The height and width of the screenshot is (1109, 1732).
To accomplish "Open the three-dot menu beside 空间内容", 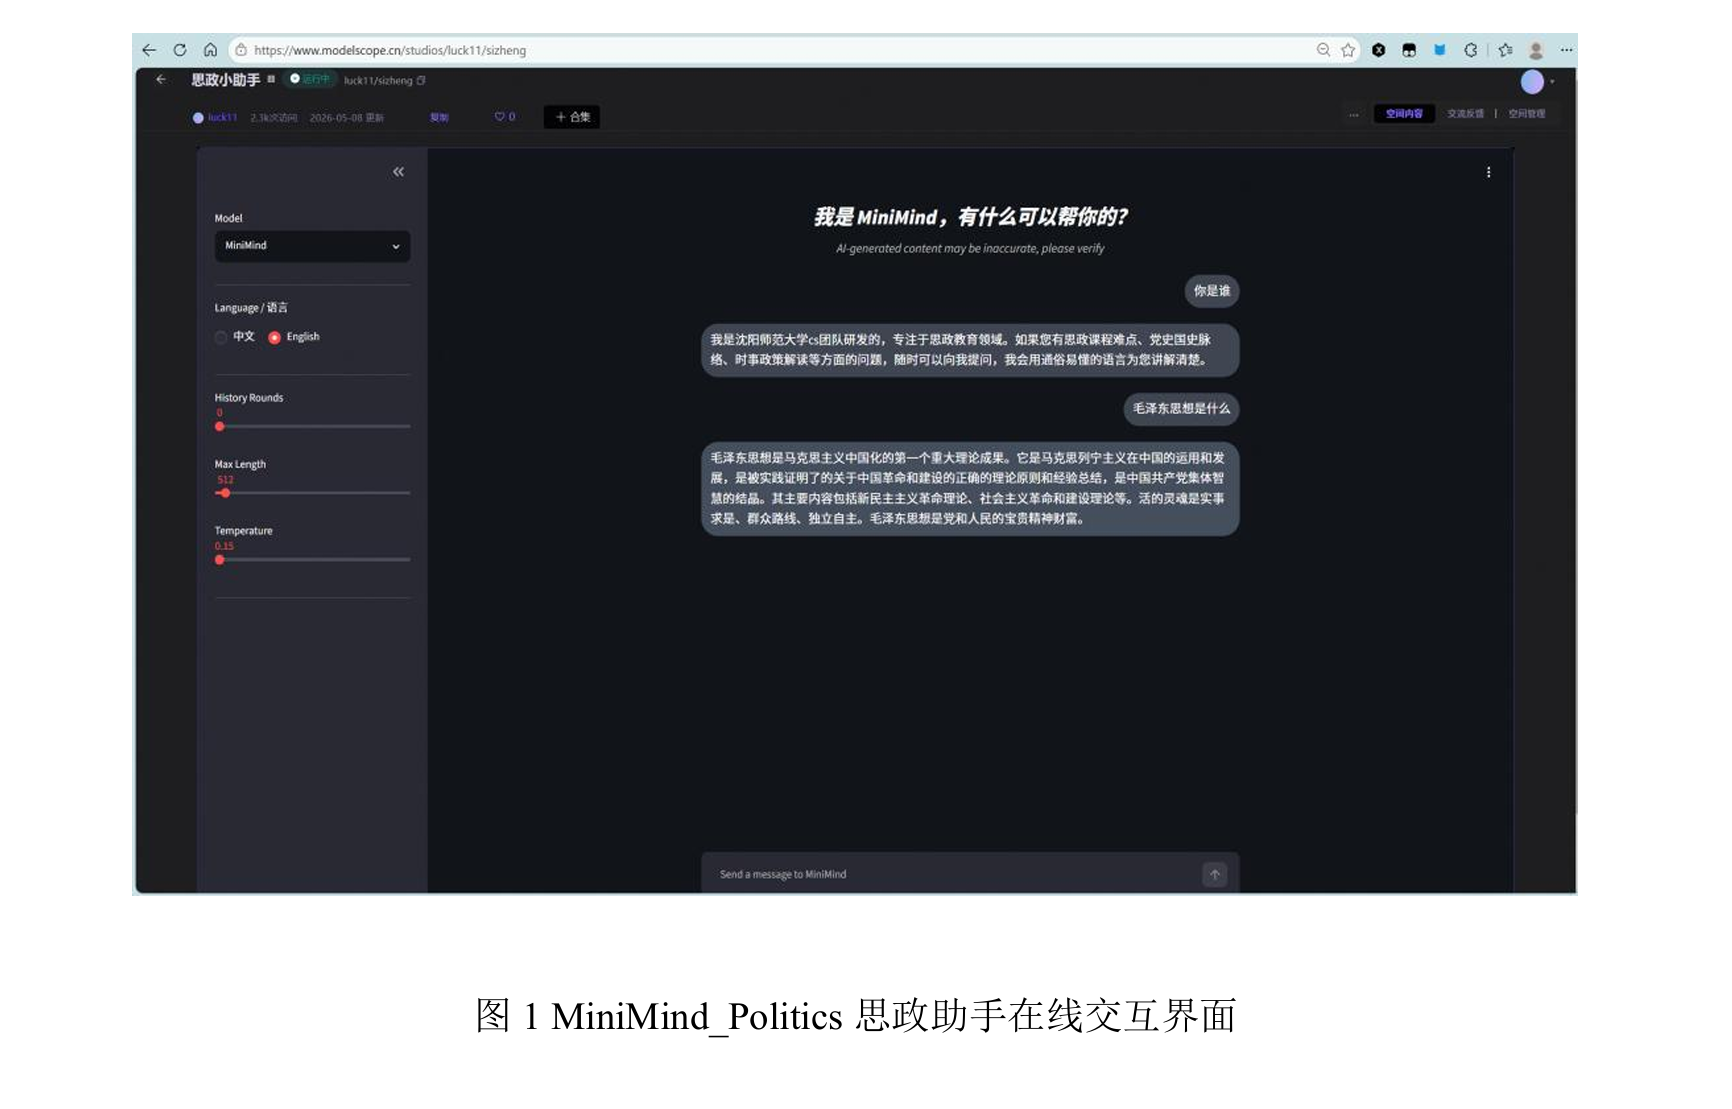I will 1354,115.
